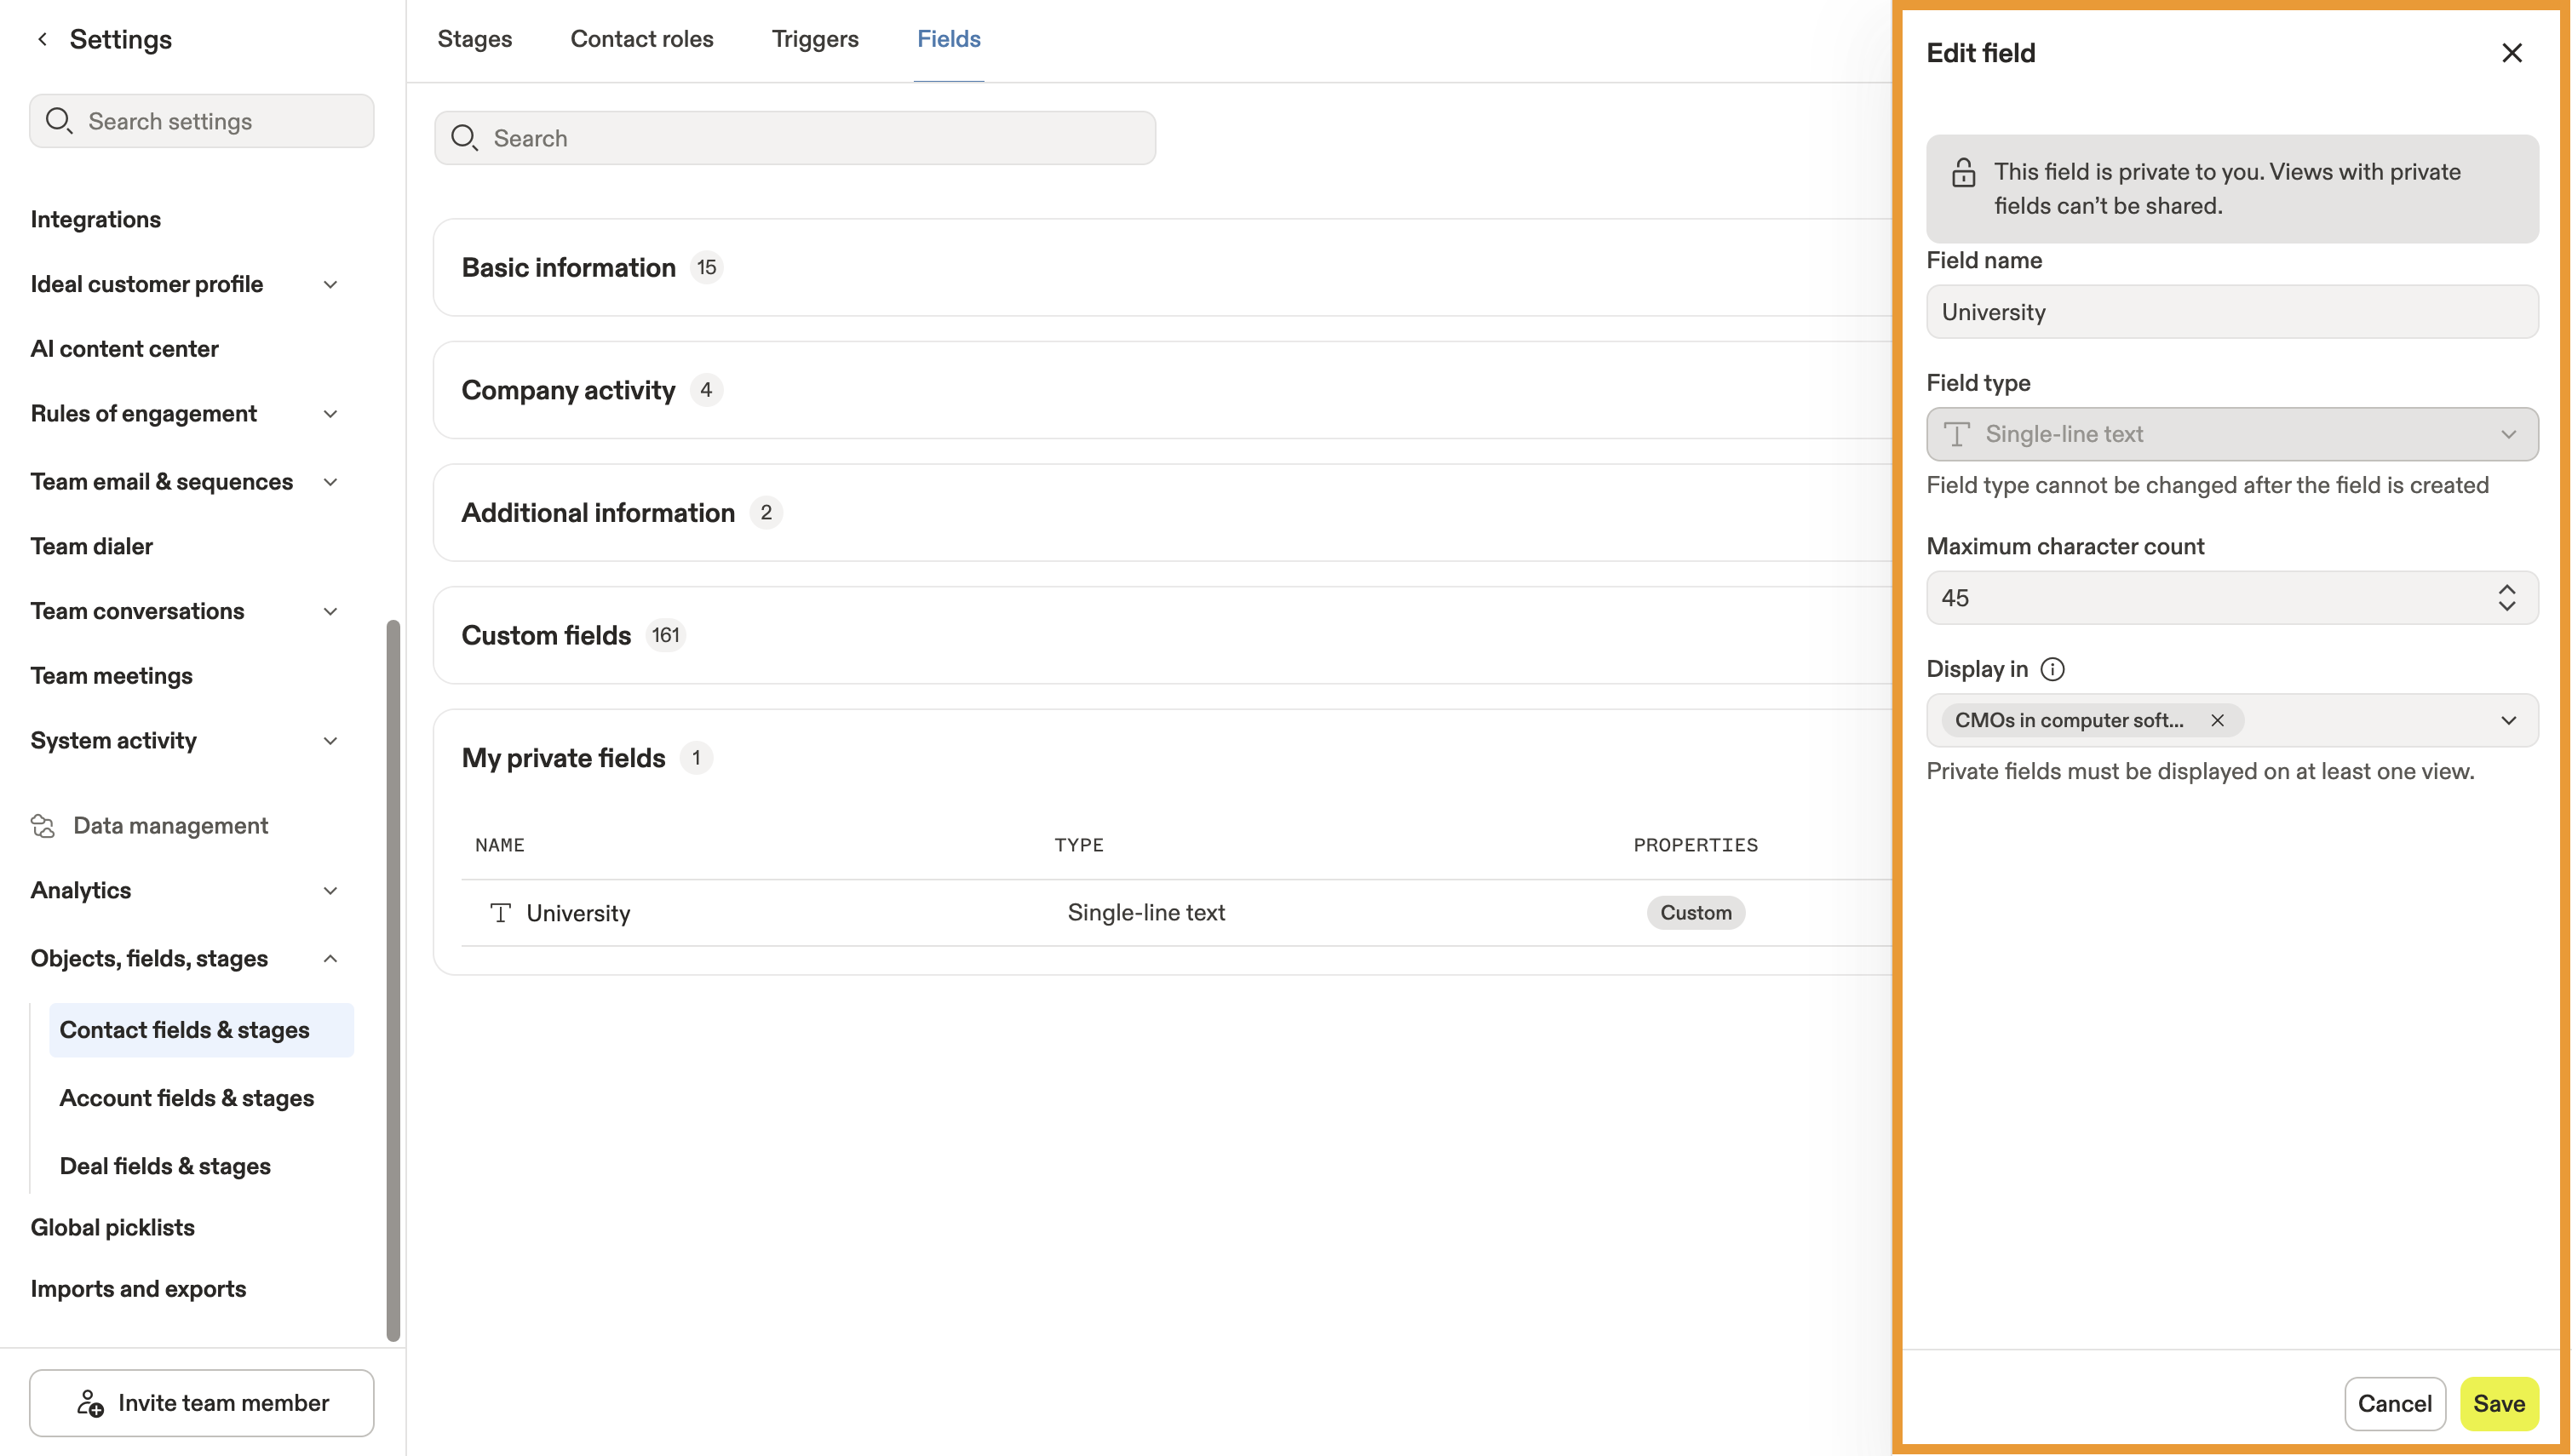2572x1456 pixels.
Task: Click the Display in info icon
Action: click(2052, 669)
